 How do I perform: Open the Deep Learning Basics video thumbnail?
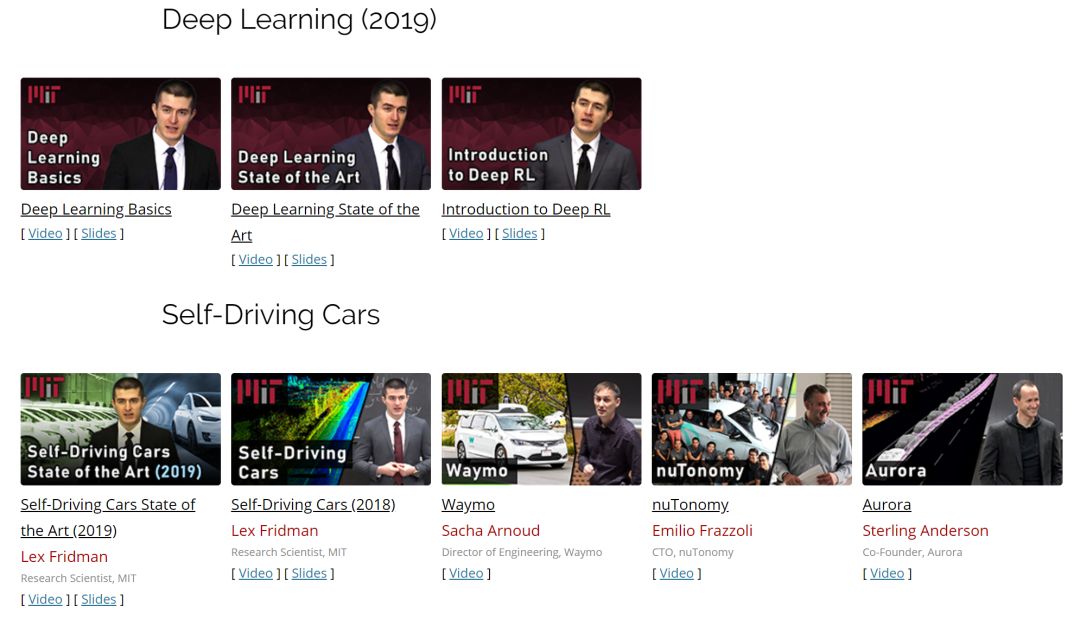point(121,134)
